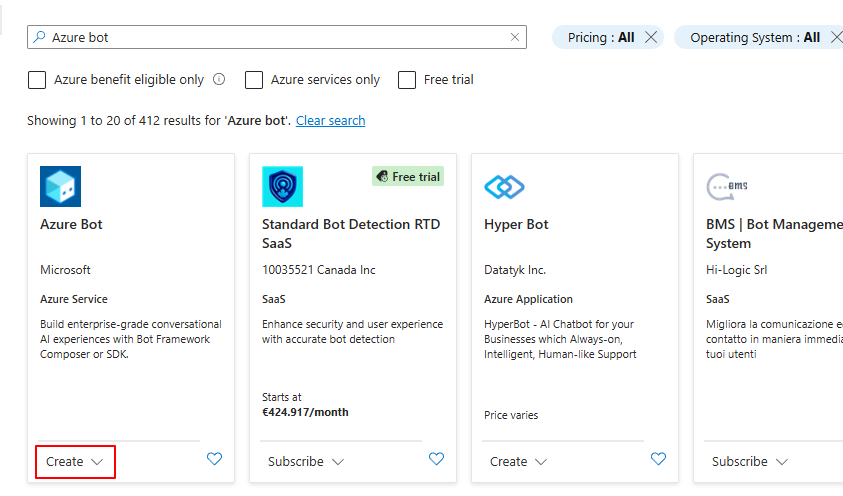Open the Azure Bot cube icon
The width and height of the screenshot is (843, 496).
pos(60,186)
